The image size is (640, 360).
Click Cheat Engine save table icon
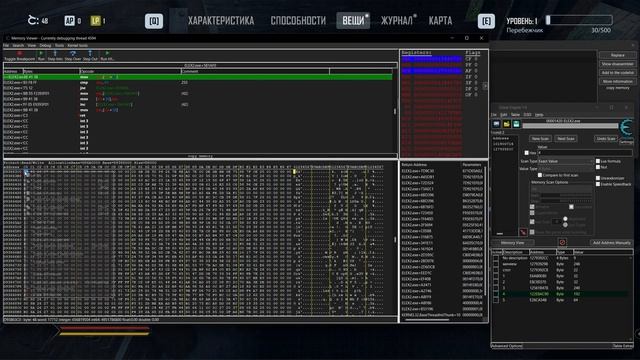click(x=516, y=124)
